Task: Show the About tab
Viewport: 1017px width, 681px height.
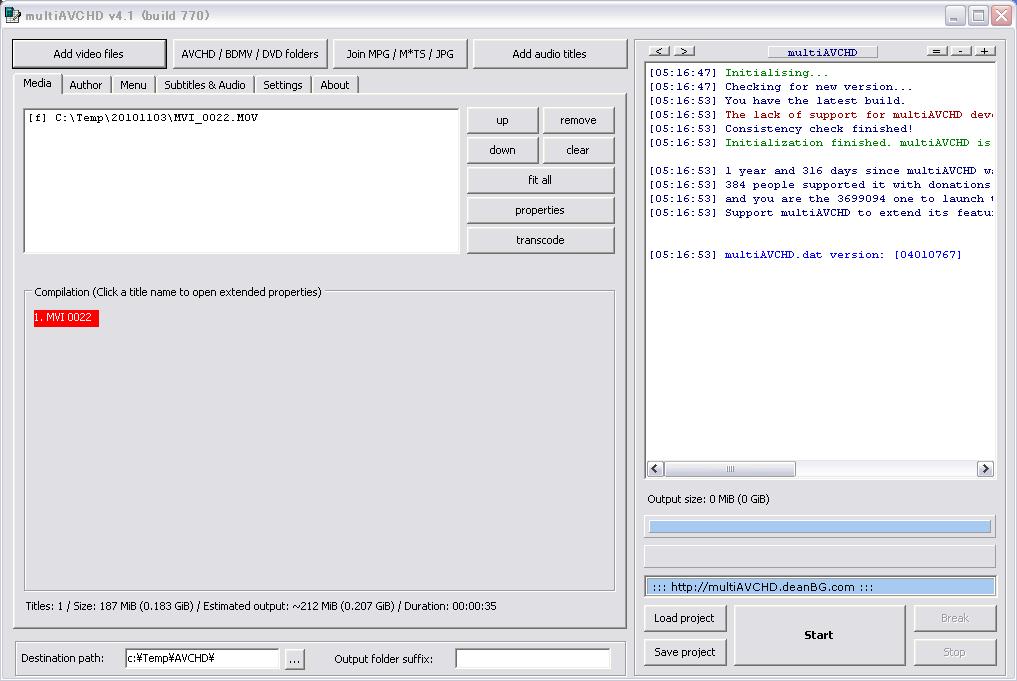Action: click(335, 85)
